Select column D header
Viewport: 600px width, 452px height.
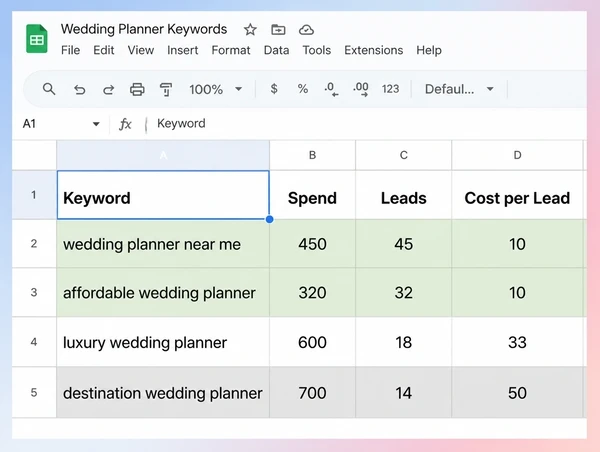click(517, 155)
